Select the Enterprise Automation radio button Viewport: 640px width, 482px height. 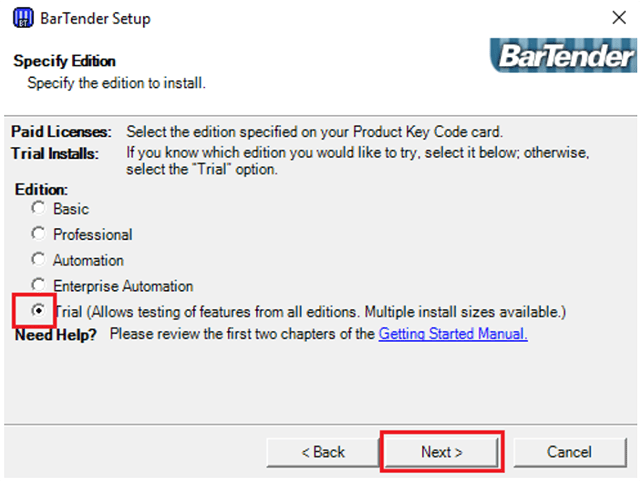[x=38, y=286]
